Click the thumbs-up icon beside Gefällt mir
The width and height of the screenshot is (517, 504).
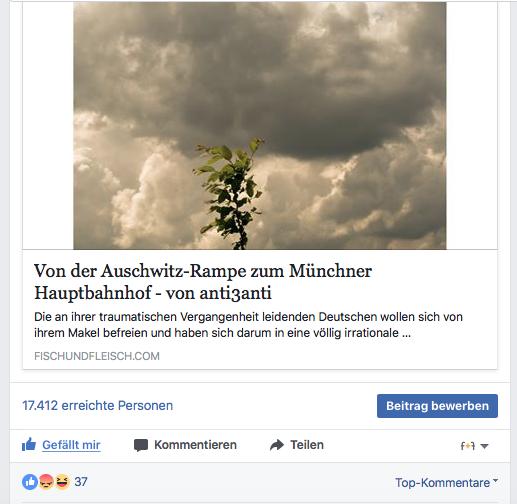pos(29,444)
